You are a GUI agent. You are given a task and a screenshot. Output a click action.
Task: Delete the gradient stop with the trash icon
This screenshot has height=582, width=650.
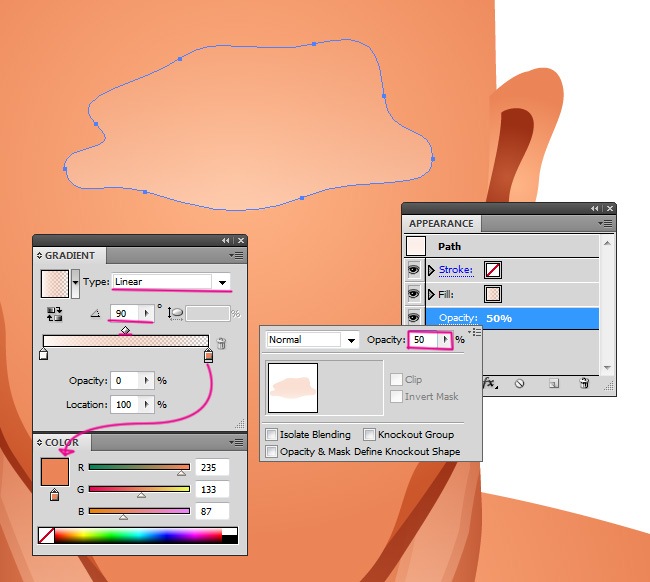(x=222, y=343)
